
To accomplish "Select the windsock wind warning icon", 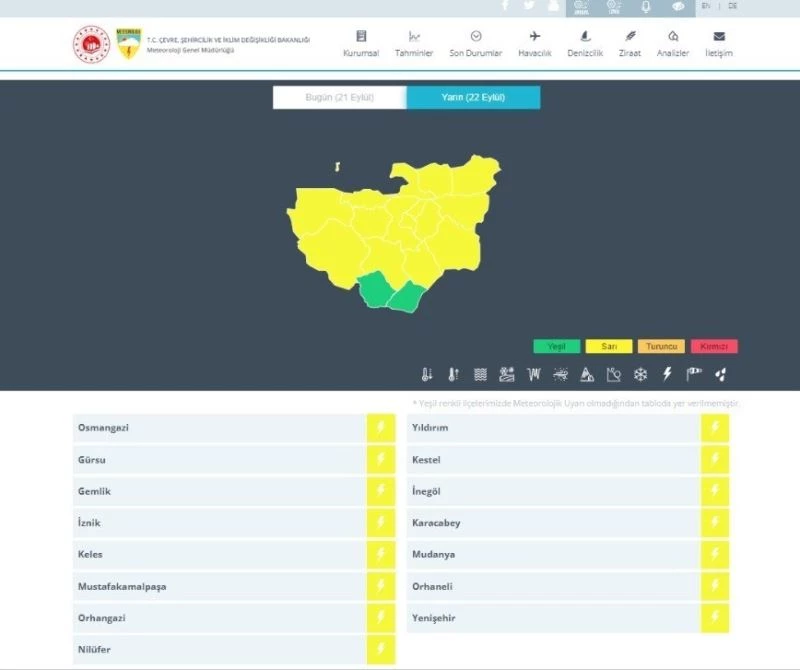I will coord(694,375).
